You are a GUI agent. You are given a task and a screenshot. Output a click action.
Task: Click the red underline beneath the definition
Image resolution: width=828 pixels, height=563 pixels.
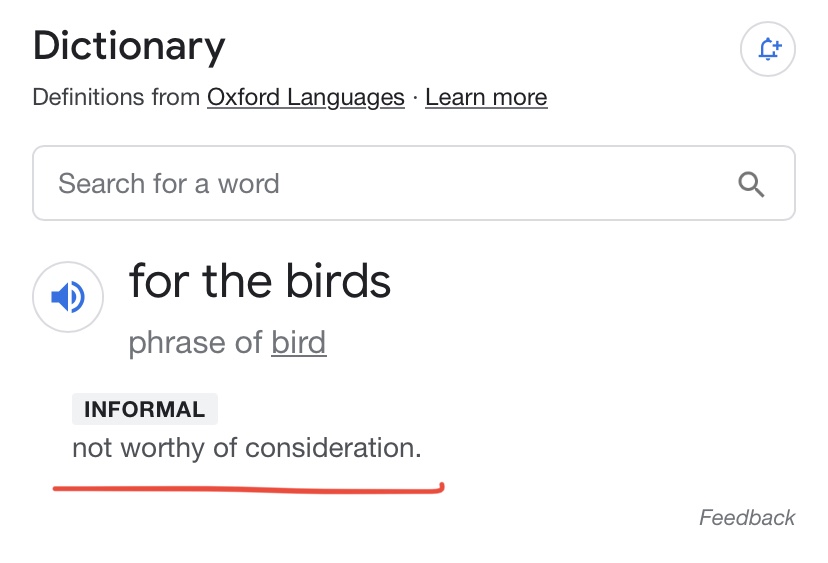(247, 489)
